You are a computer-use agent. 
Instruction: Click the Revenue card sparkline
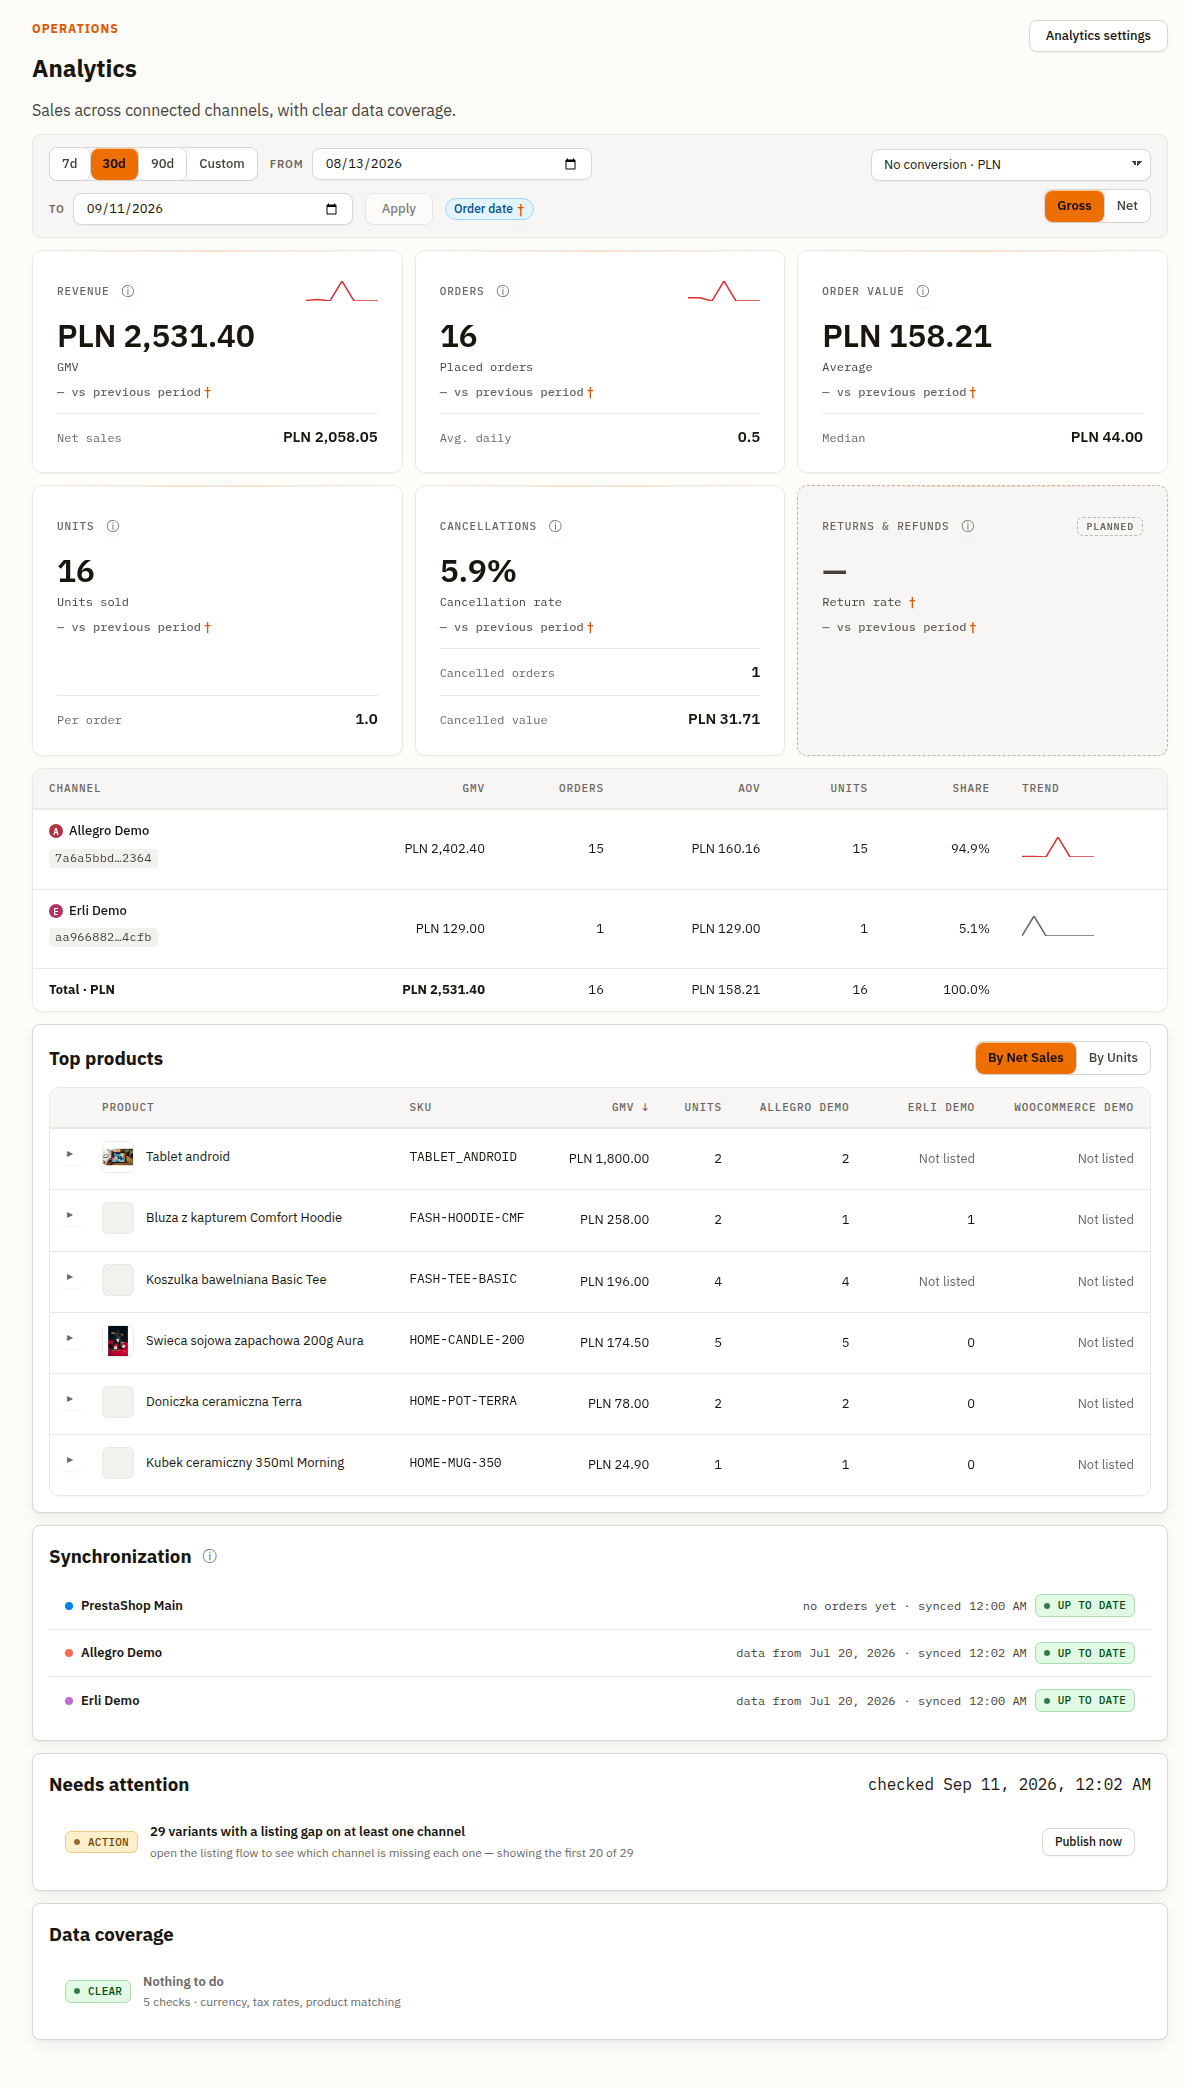click(x=342, y=291)
